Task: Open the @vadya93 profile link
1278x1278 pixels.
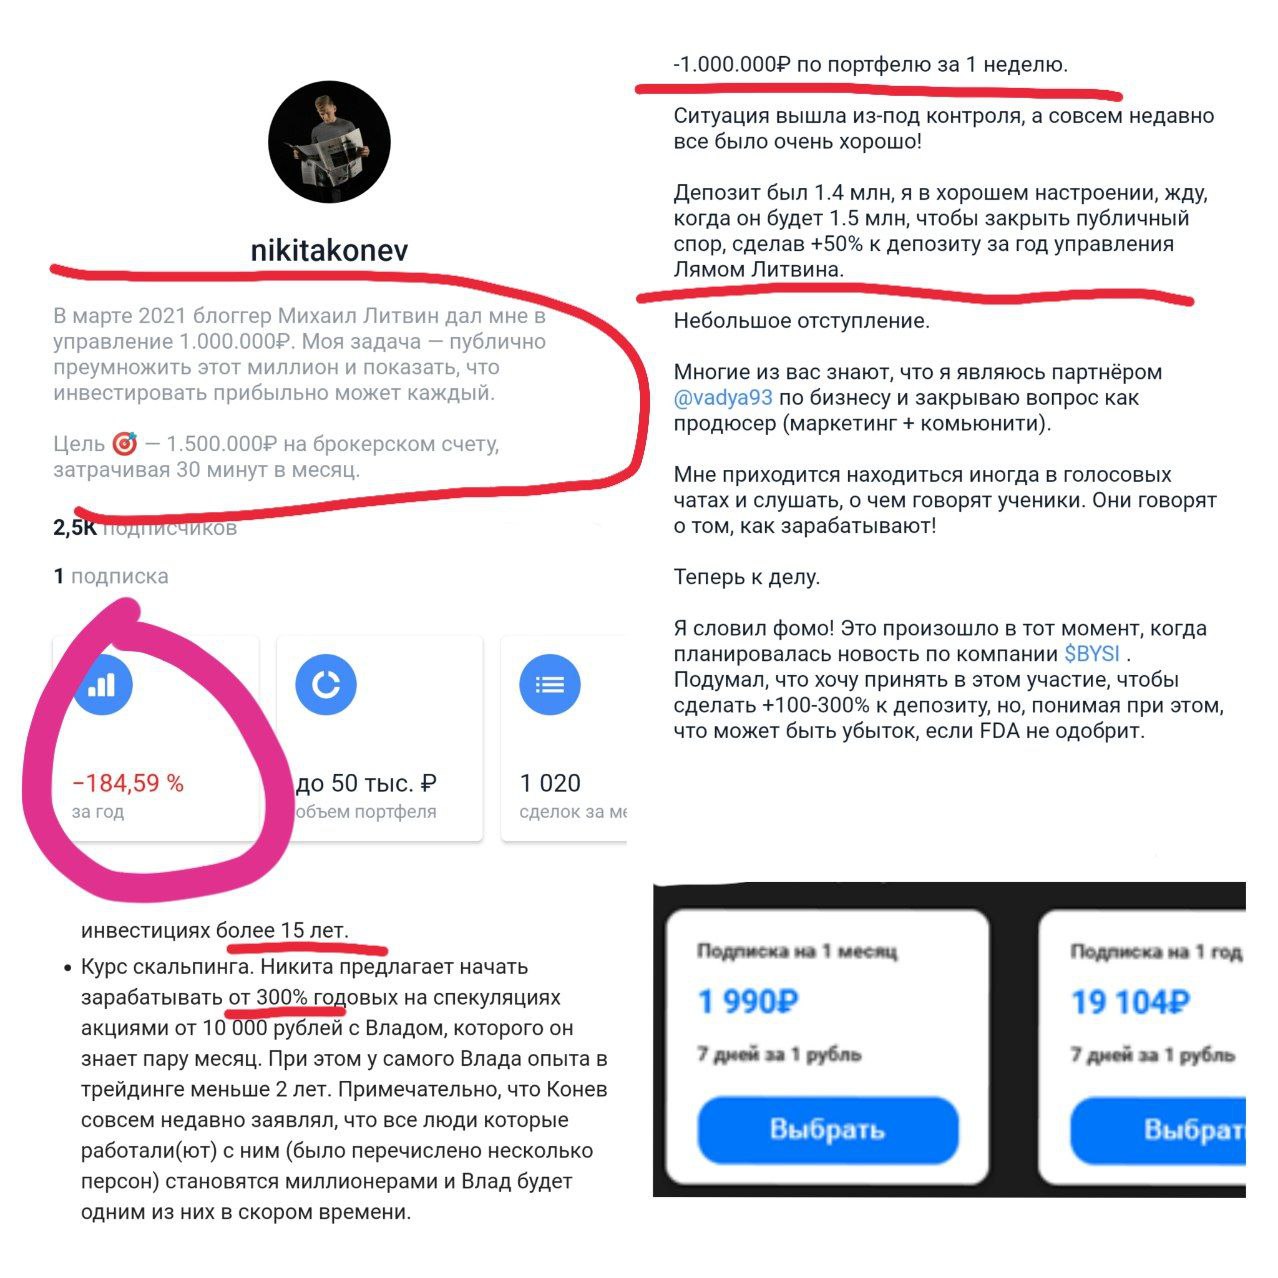Action: [x=723, y=398]
